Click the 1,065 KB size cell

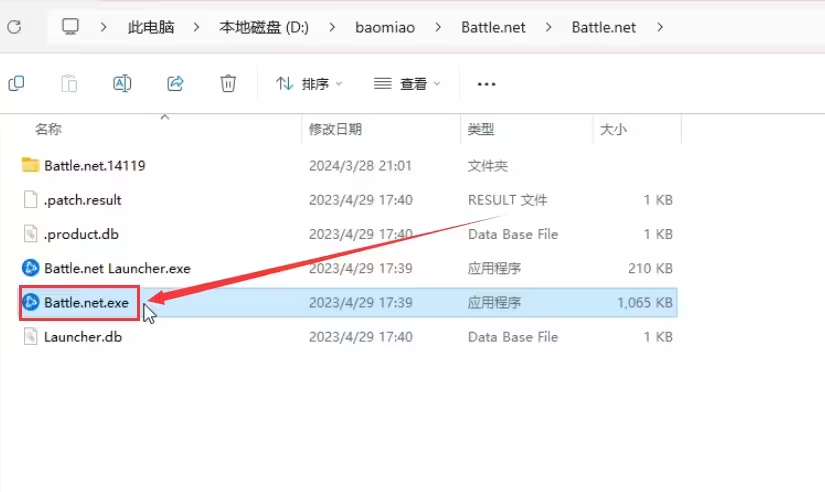pos(645,303)
